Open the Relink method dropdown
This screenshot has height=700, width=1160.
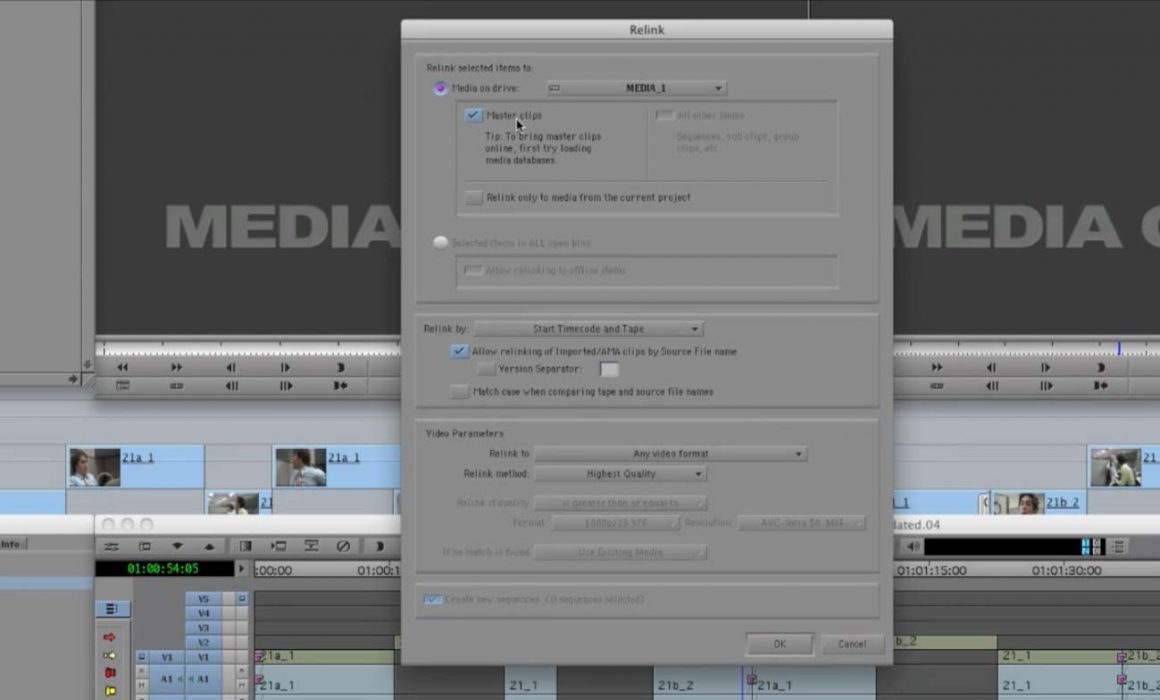[x=621, y=474]
